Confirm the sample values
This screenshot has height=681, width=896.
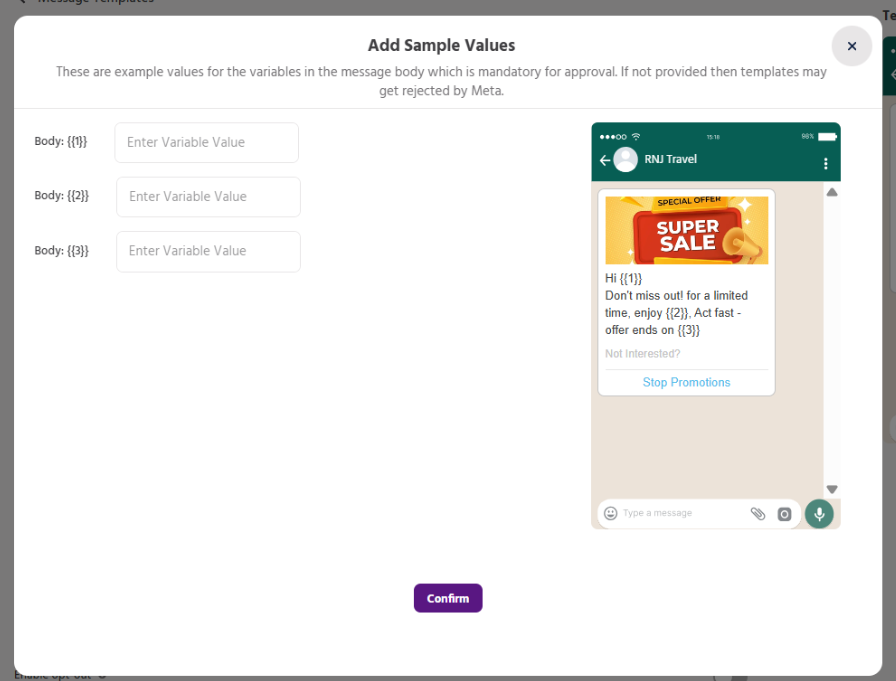[448, 598]
